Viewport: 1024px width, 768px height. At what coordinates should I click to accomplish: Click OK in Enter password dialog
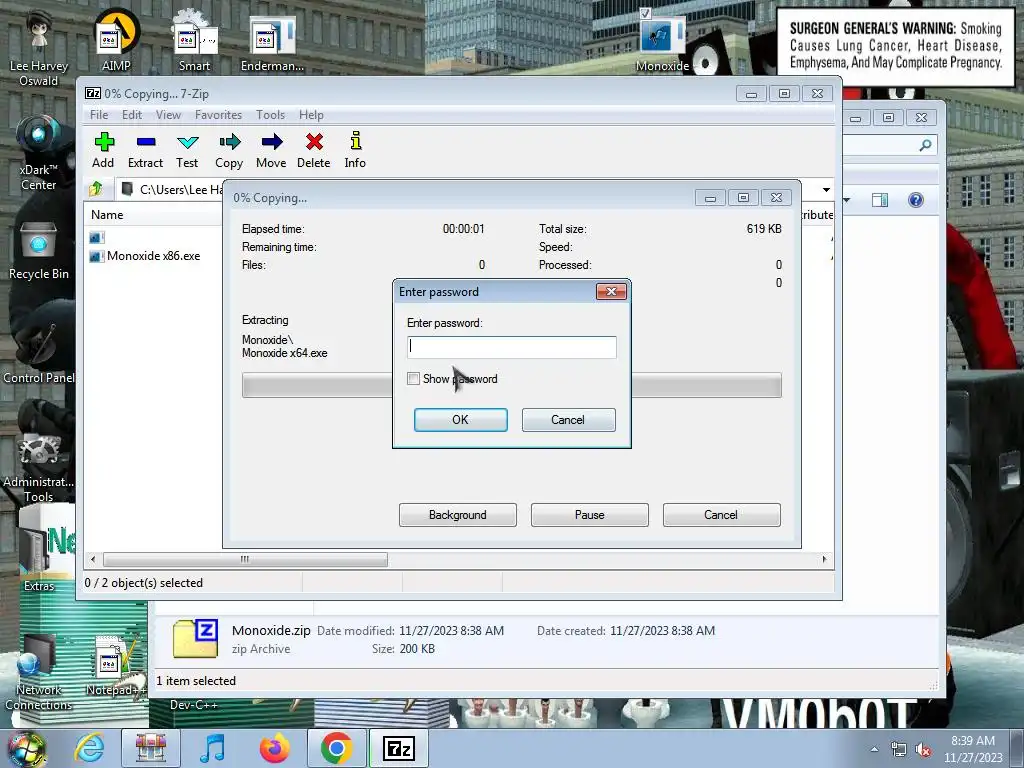pyautogui.click(x=460, y=420)
